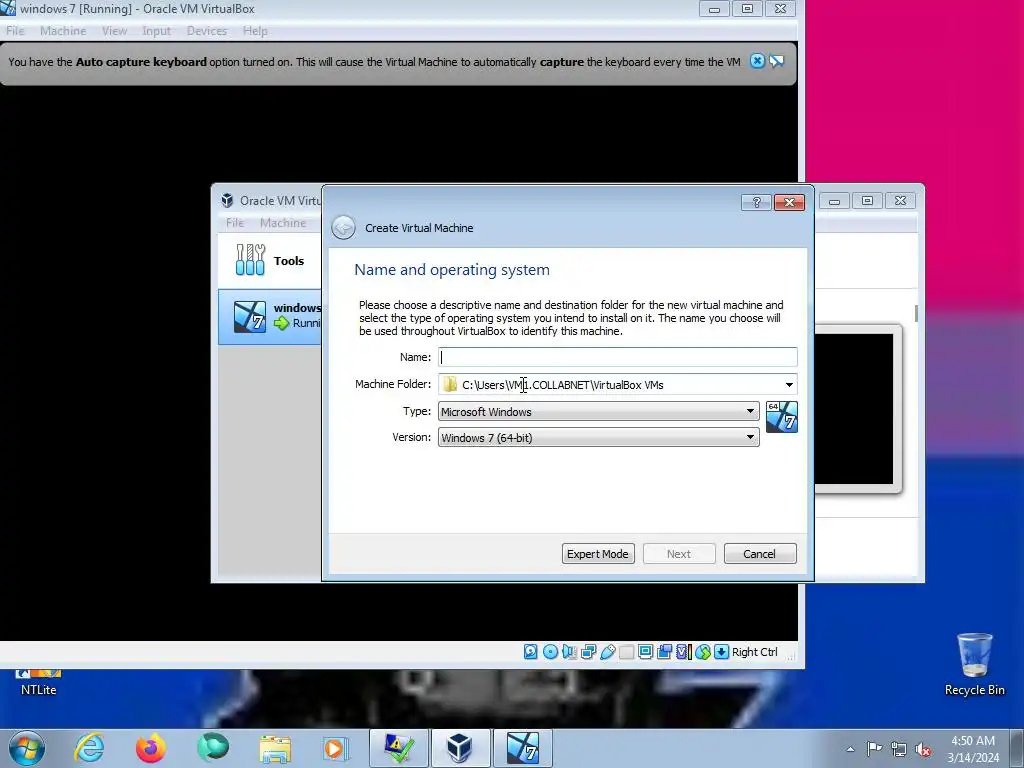Switch to windows 7 VM taskbar button
The image size is (1024, 768).
coord(522,748)
